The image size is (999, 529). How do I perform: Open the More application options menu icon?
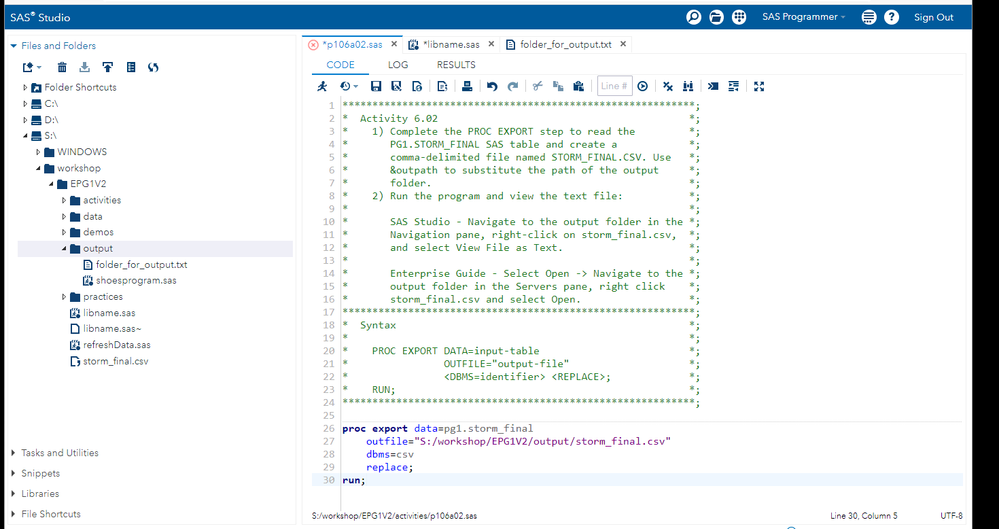(868, 17)
